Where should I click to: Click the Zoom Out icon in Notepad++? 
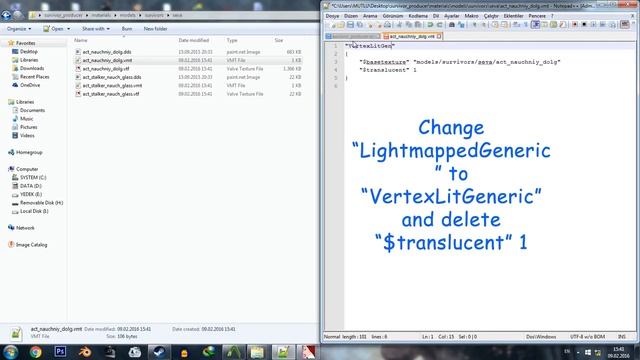pos(483,25)
